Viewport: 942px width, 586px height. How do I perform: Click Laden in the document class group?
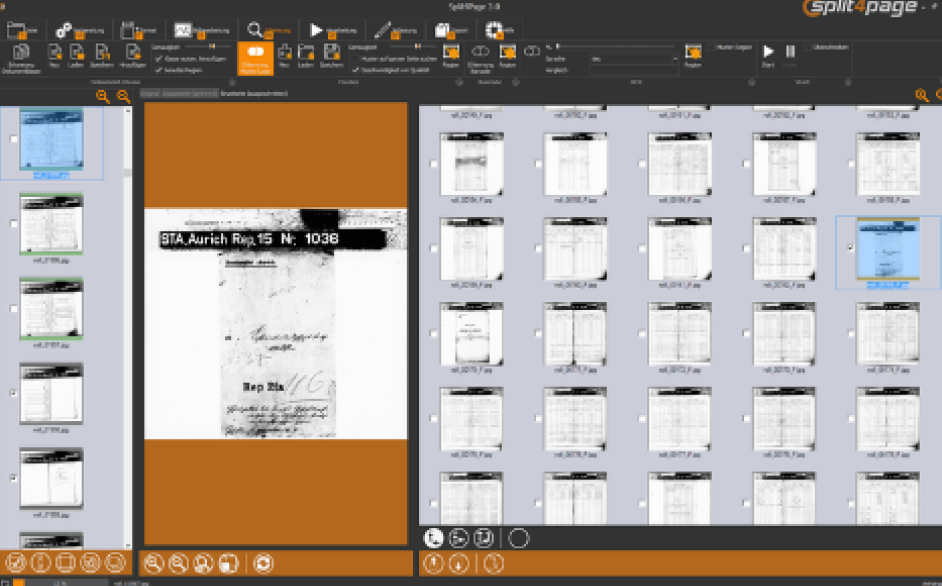point(76,55)
